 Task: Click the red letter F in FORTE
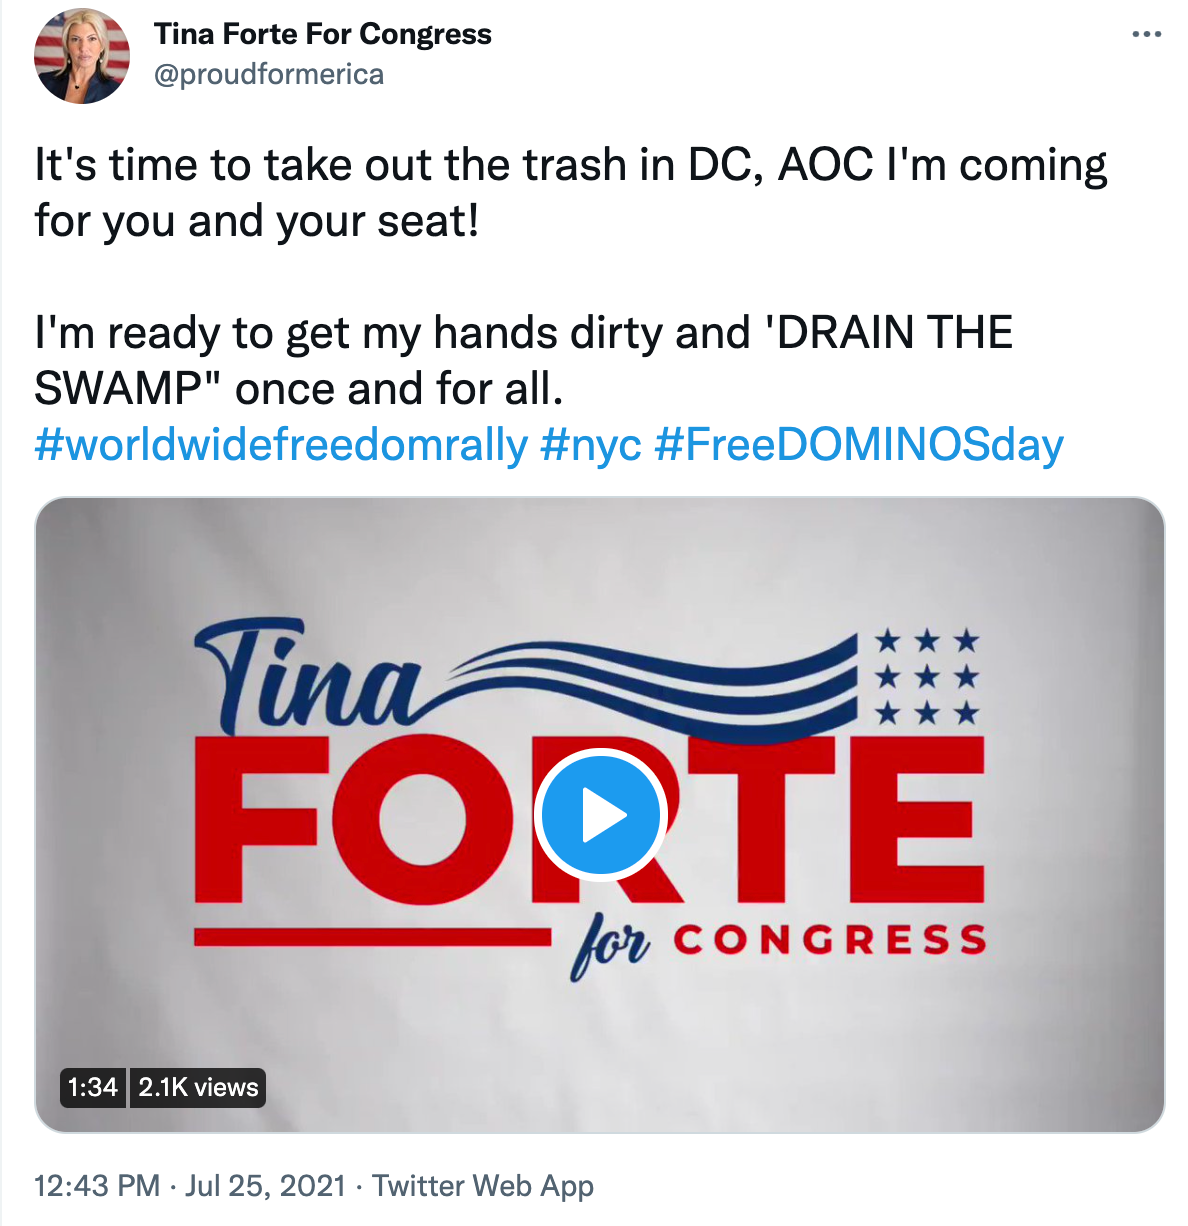(258, 818)
